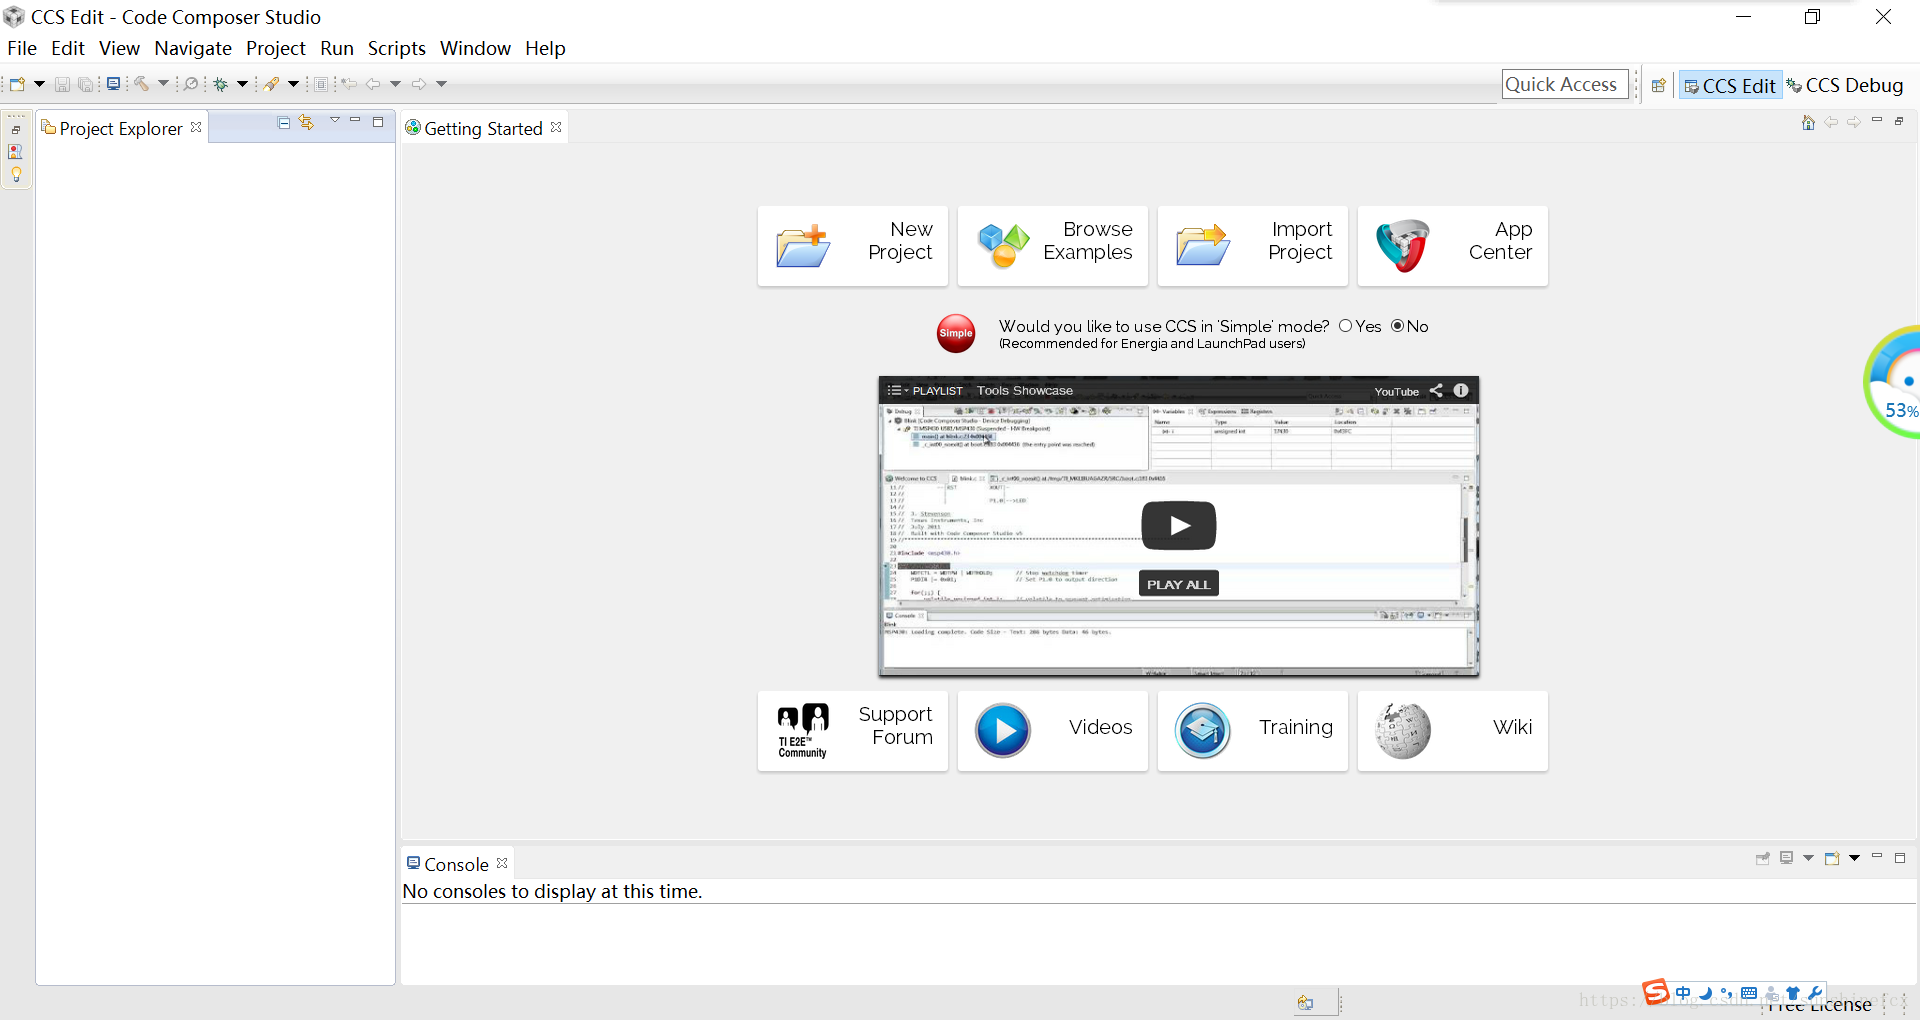Click the magnifier Search toolbar icon

190,84
